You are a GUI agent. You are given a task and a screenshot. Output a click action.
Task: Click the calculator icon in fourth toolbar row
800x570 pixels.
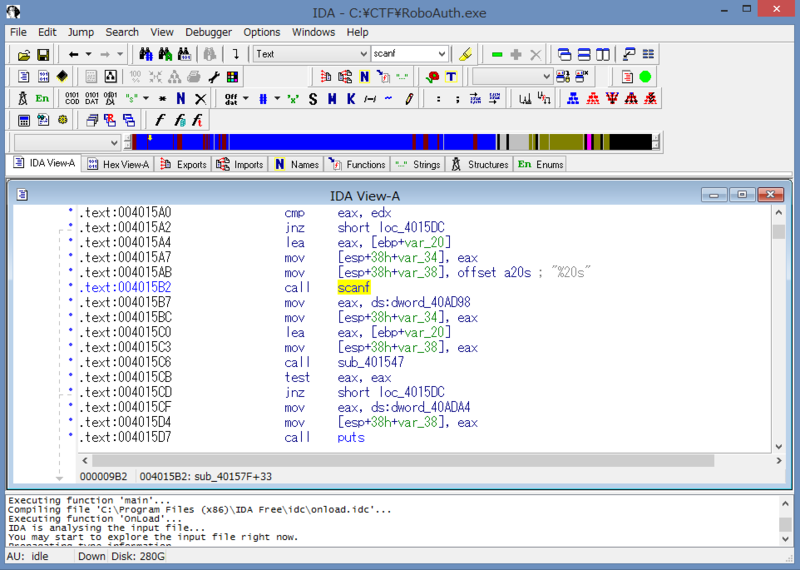pos(24,120)
